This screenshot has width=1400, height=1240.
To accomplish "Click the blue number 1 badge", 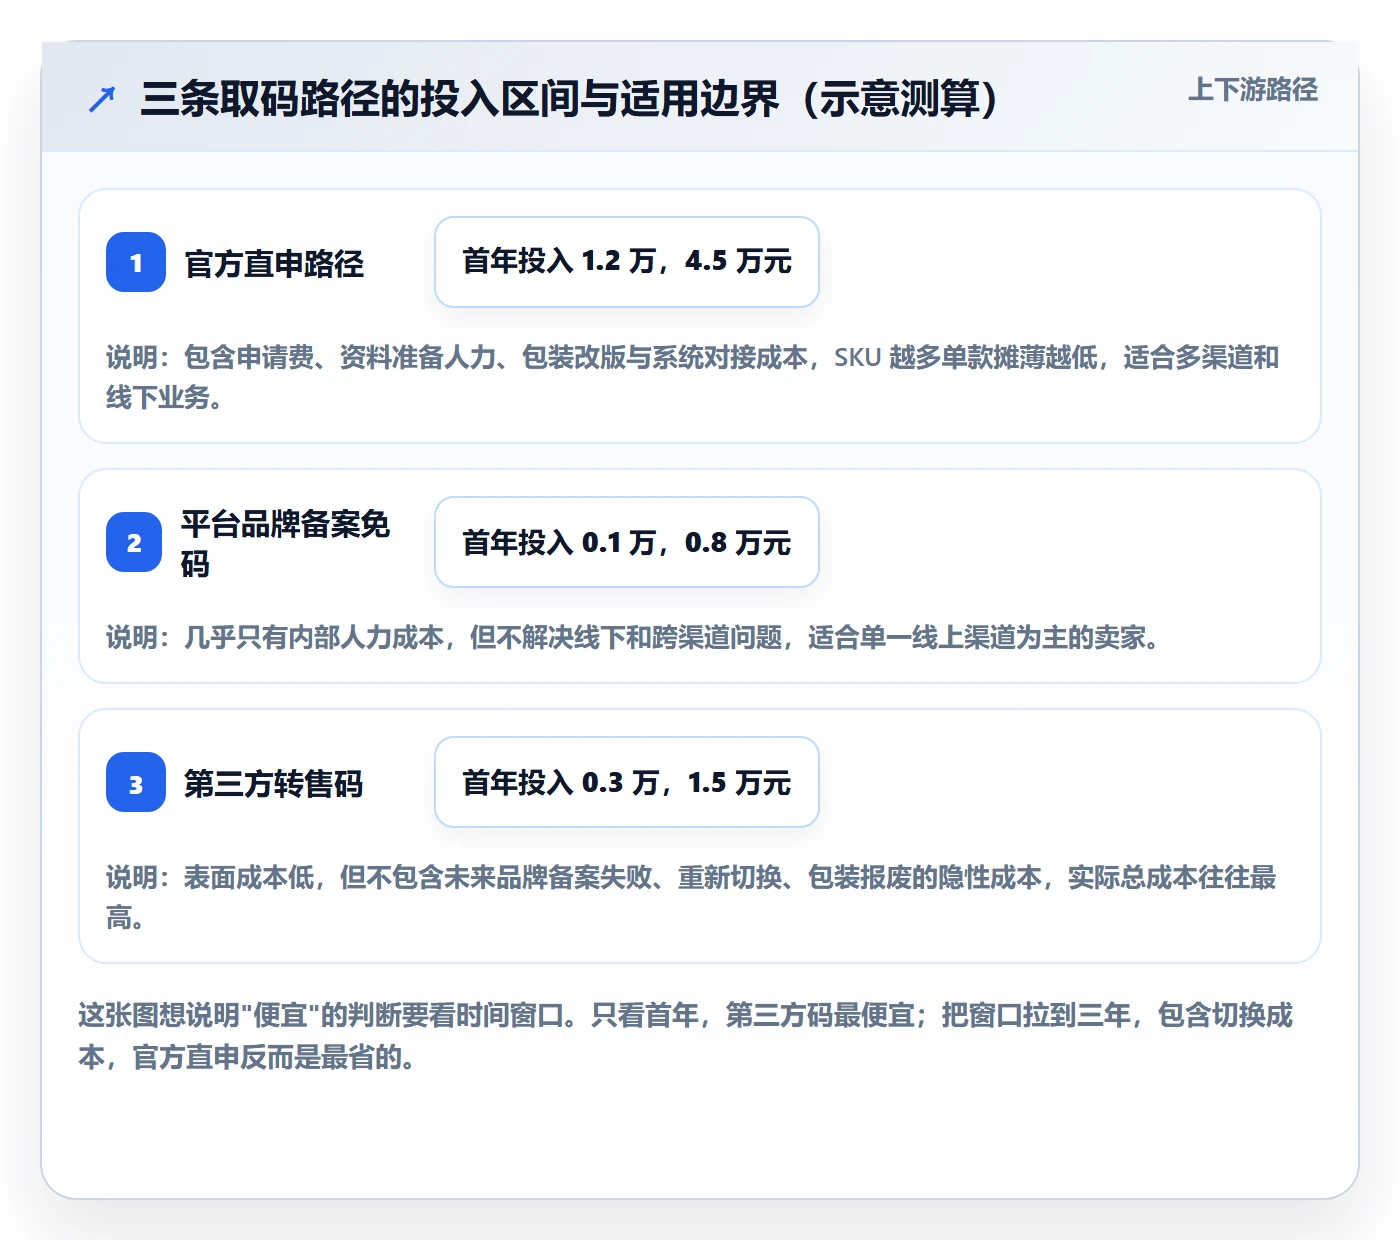I will point(136,262).
